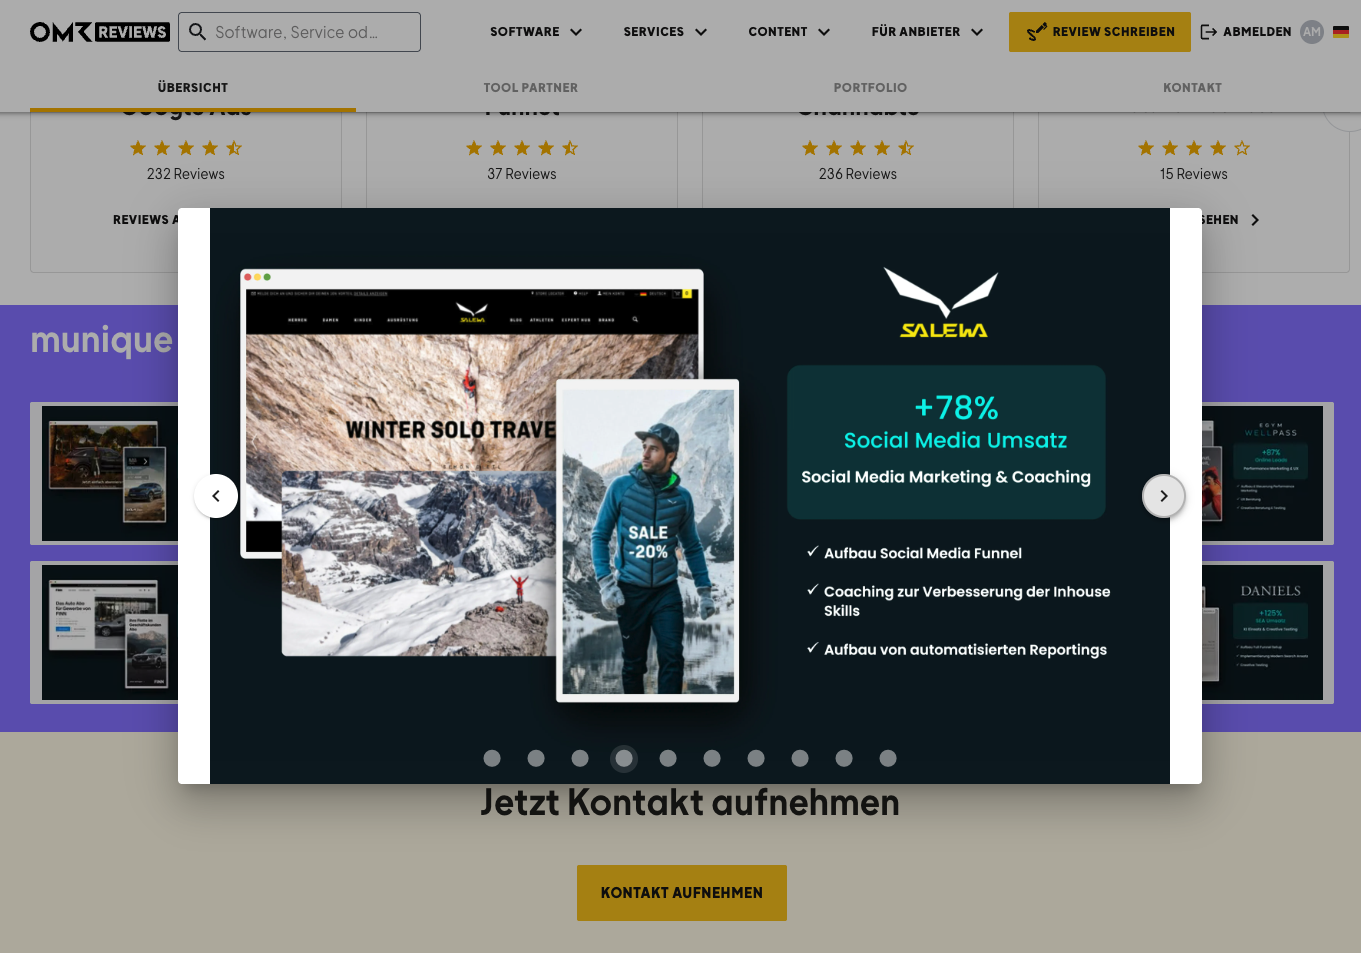The width and height of the screenshot is (1361, 953).
Task: Click the star rating above 15 Reviews
Action: pos(1194,148)
